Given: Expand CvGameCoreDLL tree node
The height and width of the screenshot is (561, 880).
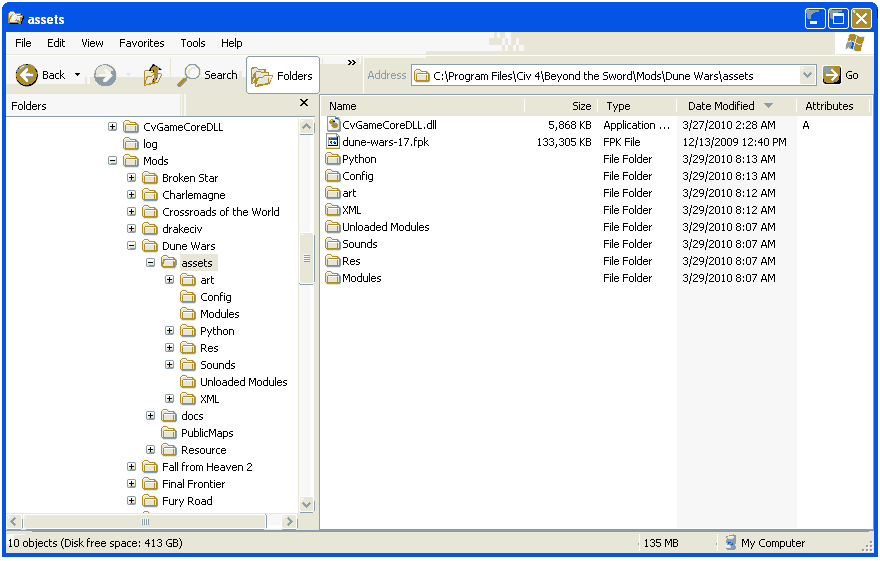Looking at the screenshot, I should [112, 127].
